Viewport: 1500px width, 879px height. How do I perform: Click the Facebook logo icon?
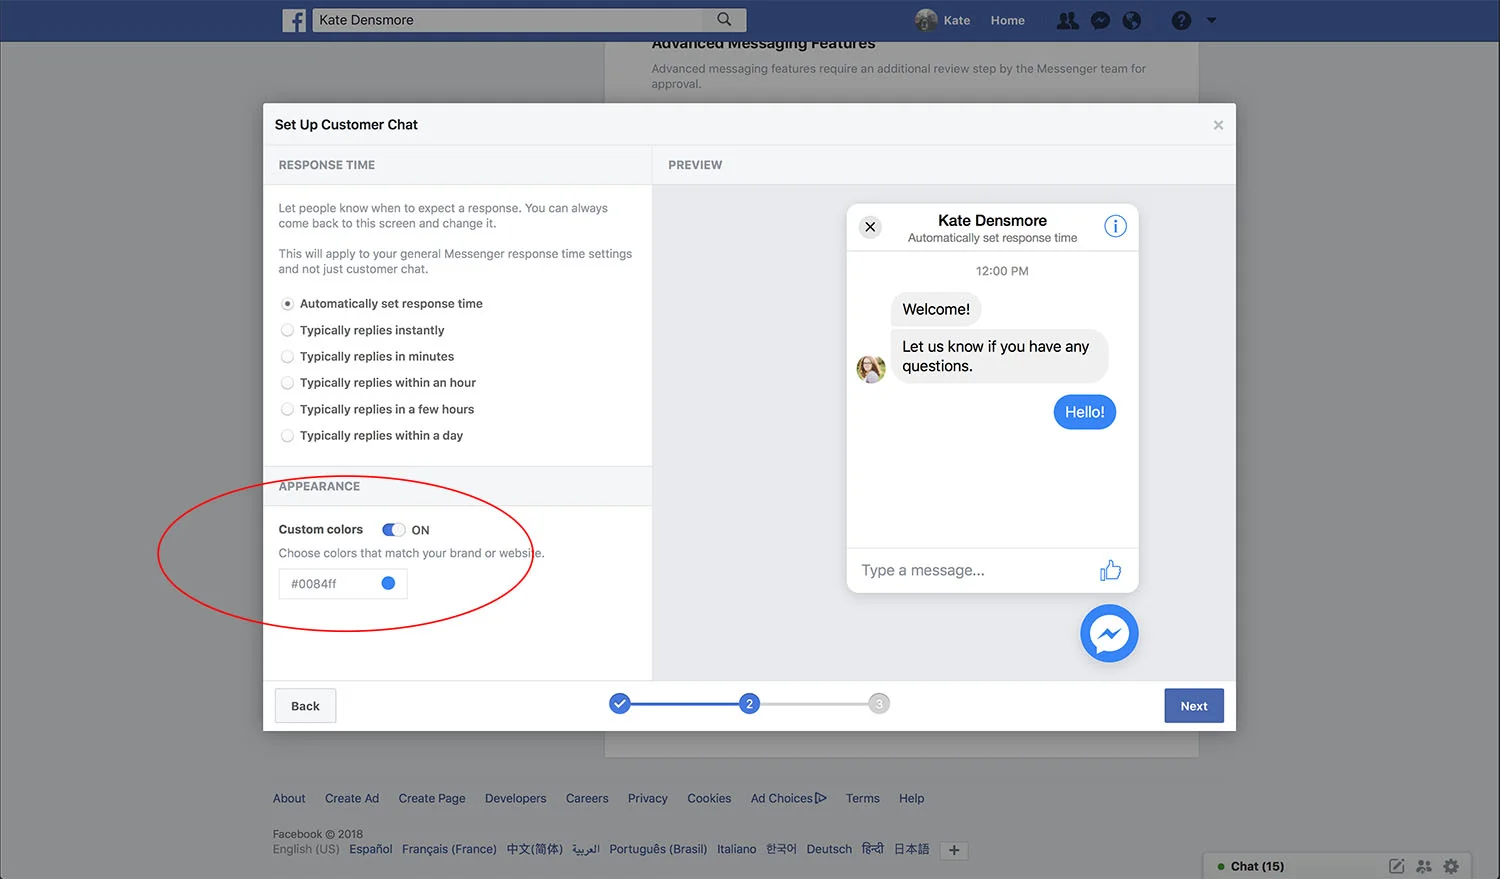pyautogui.click(x=294, y=20)
